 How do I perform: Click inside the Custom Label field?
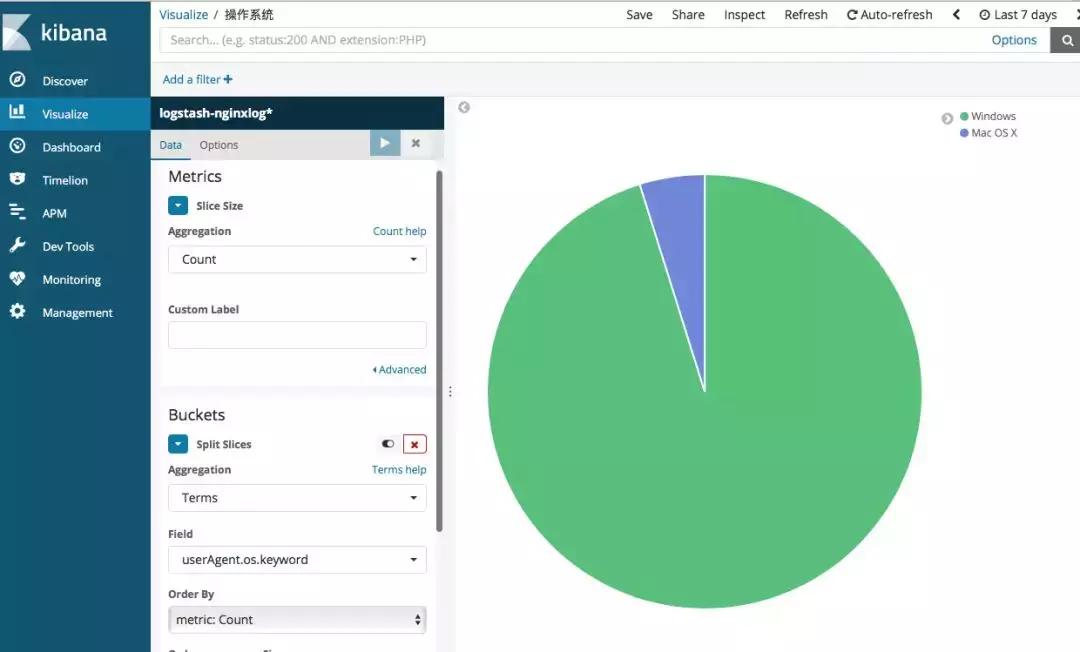click(296, 334)
